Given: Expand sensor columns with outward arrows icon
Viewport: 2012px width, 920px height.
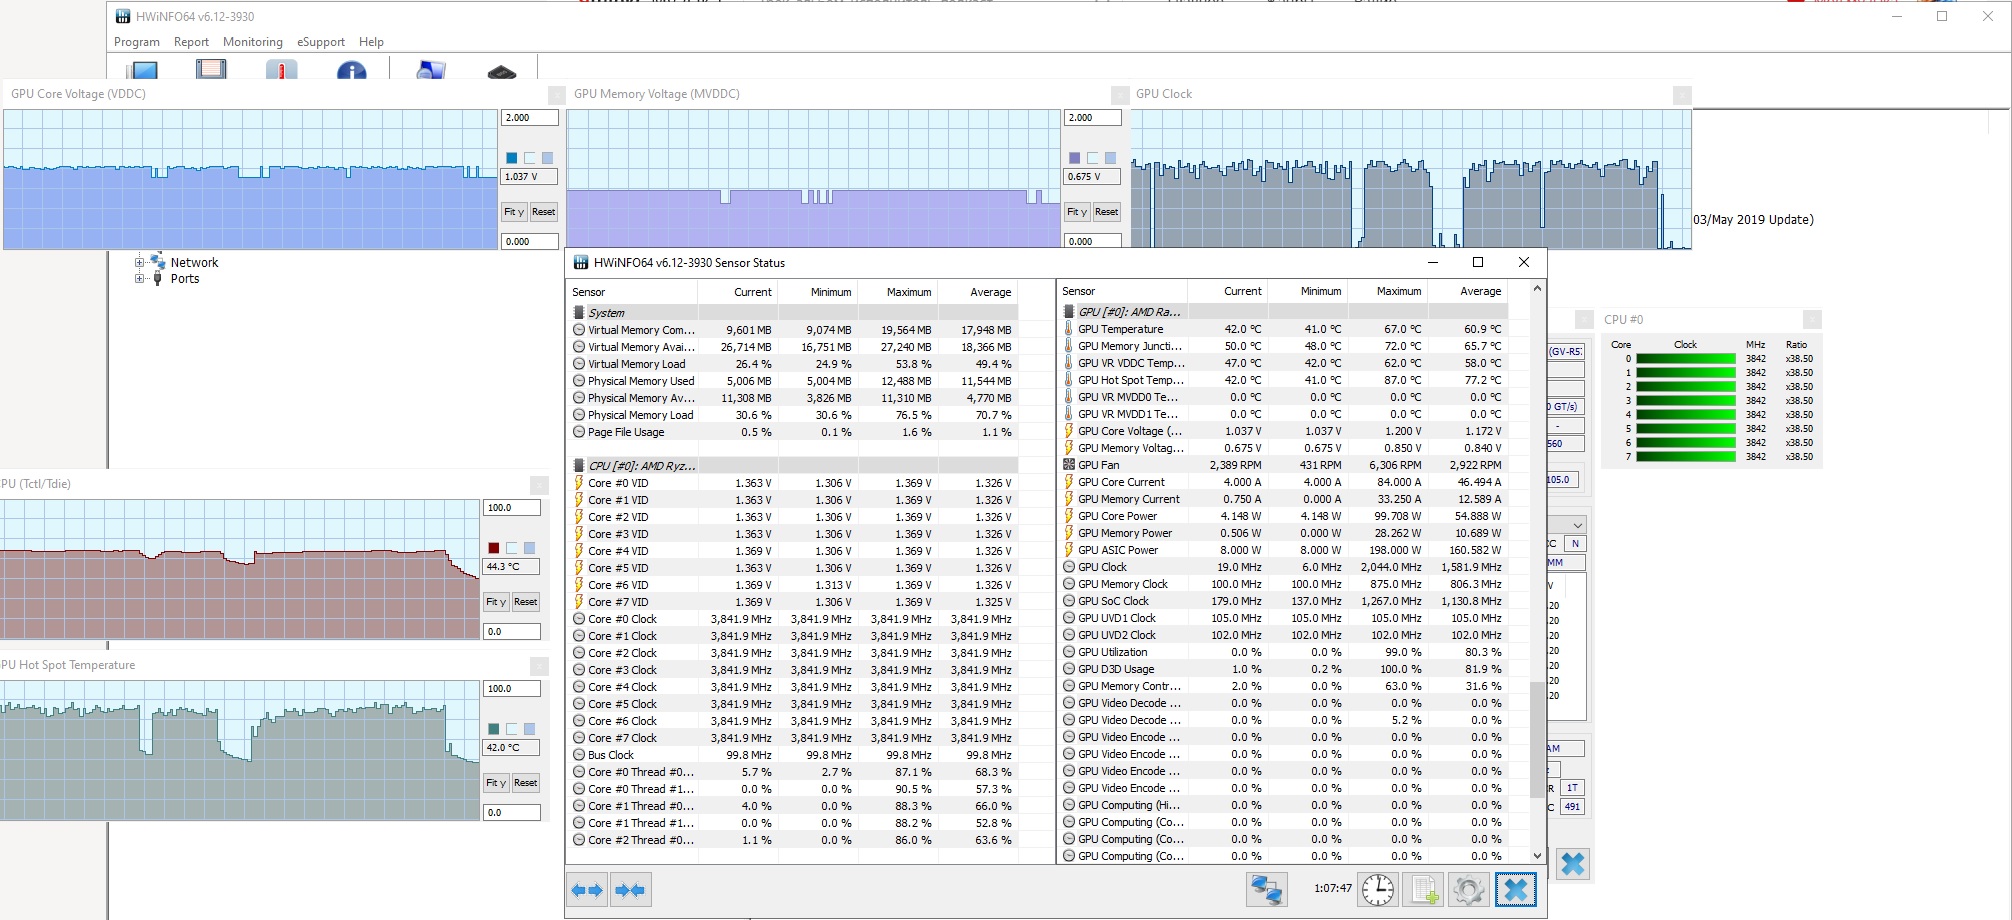Looking at the screenshot, I should 587,889.
